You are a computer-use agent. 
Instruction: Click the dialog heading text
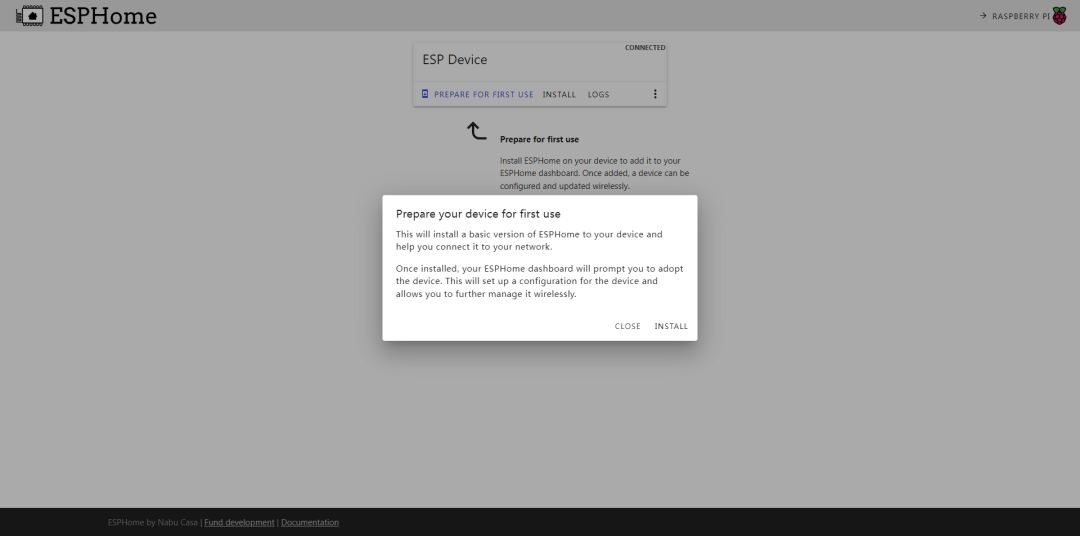478,214
